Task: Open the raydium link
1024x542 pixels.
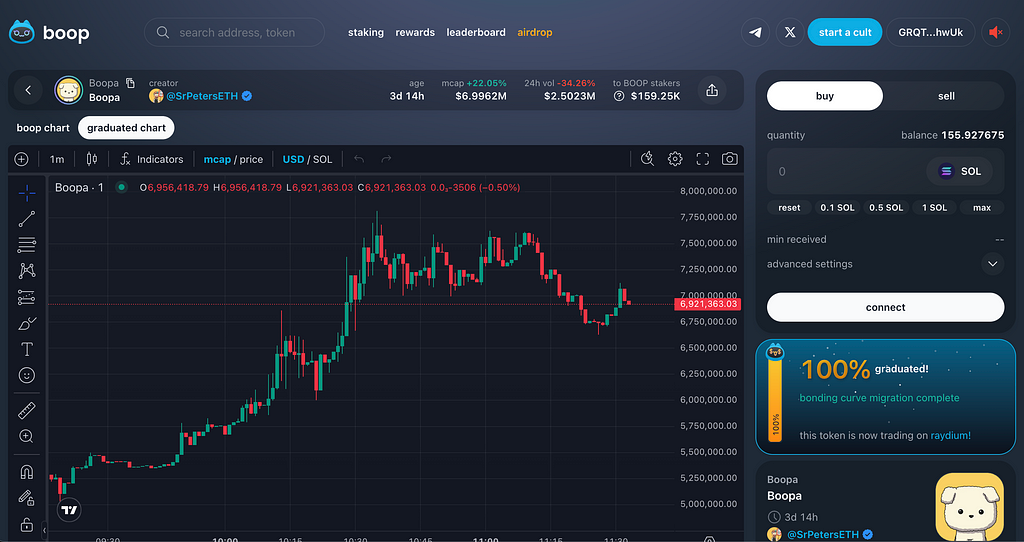Action: (950, 435)
